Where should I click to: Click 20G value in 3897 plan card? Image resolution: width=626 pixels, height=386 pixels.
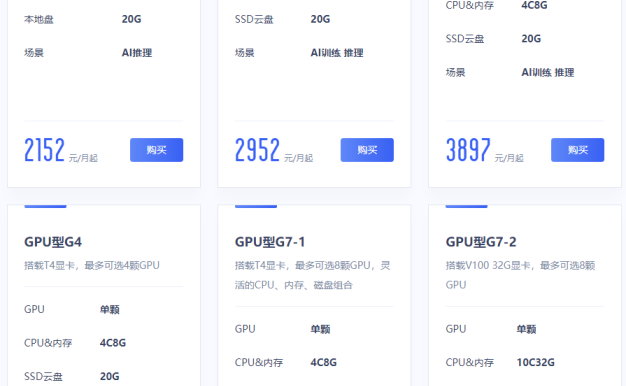point(531,39)
